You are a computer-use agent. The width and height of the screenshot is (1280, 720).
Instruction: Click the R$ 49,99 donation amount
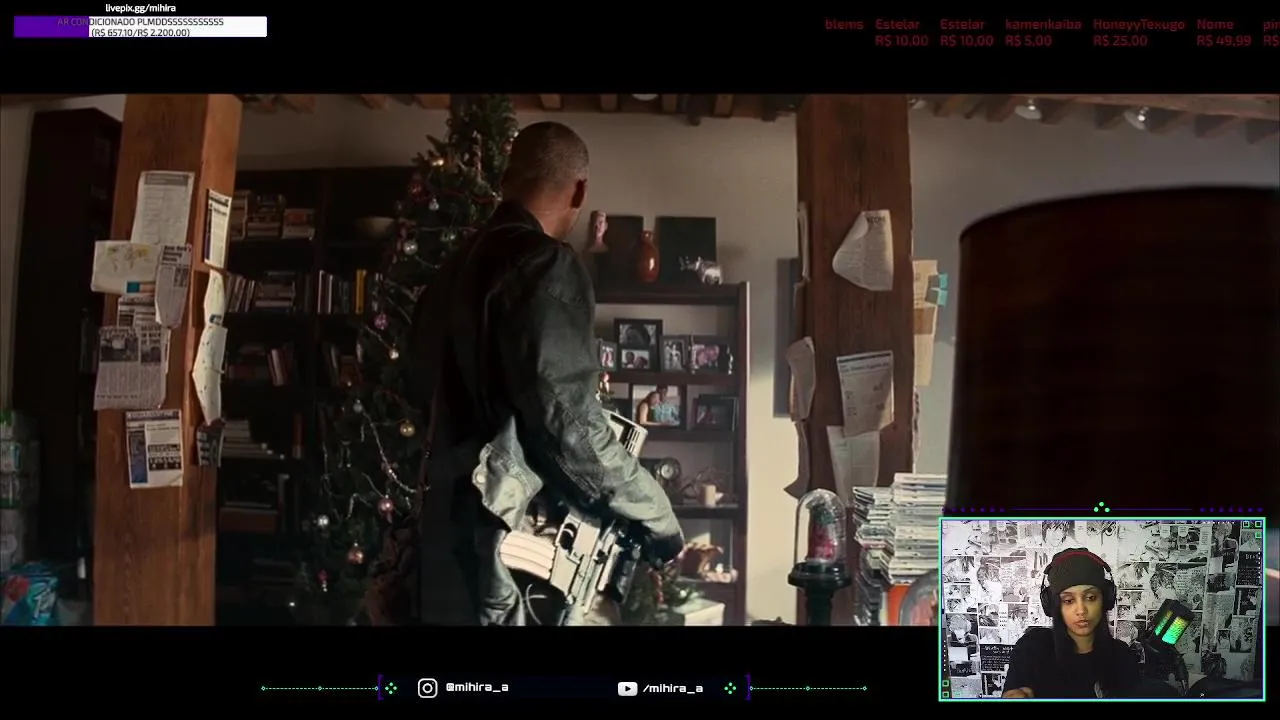[x=1223, y=41]
